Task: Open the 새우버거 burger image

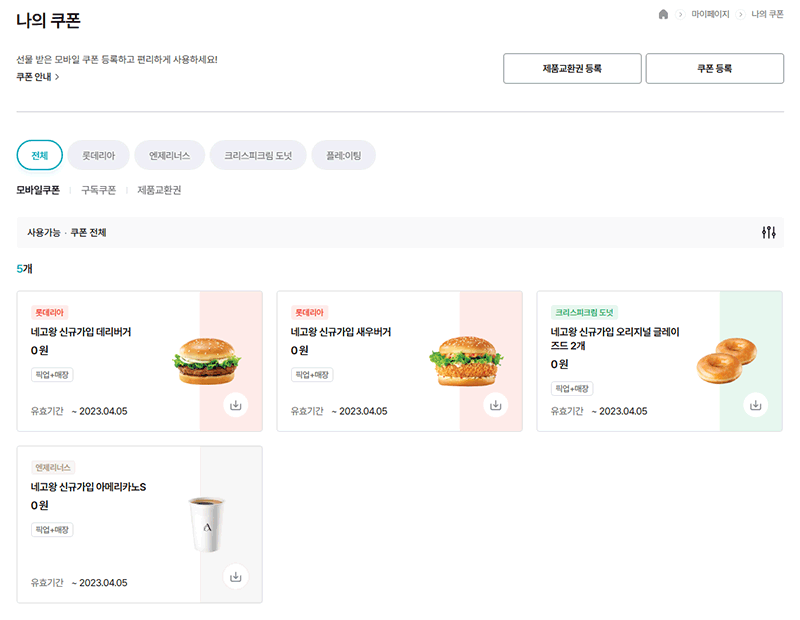Action: 466,361
